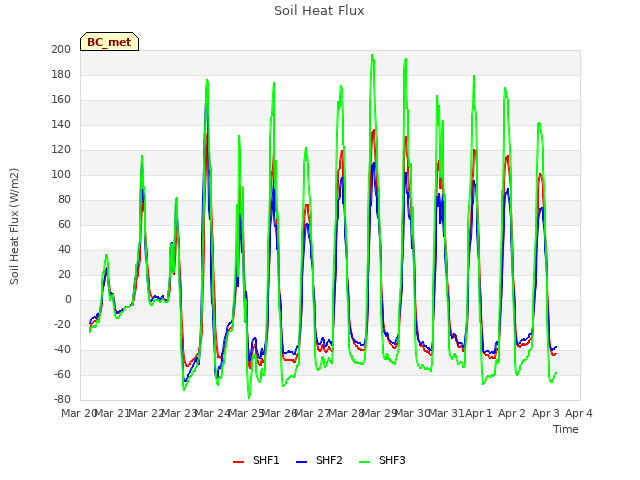Viewport: 640px width, 480px height.
Task: Click the -40 y-axis tick label
Action: coord(62,349)
